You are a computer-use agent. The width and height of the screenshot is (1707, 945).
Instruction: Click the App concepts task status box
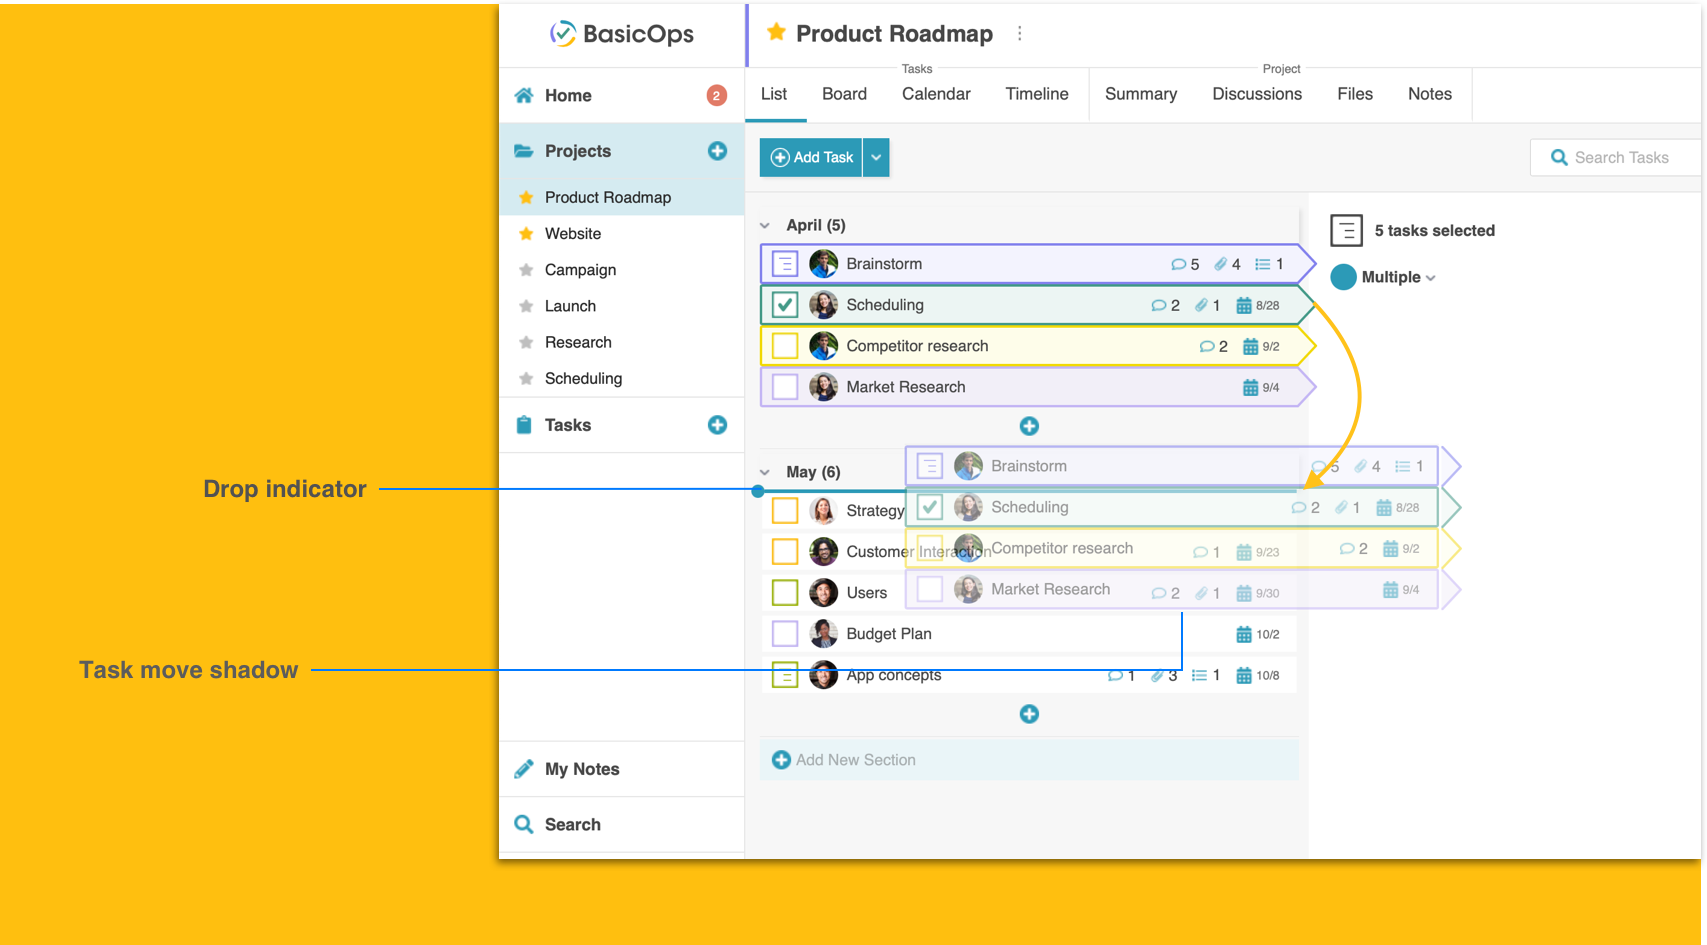[785, 676]
